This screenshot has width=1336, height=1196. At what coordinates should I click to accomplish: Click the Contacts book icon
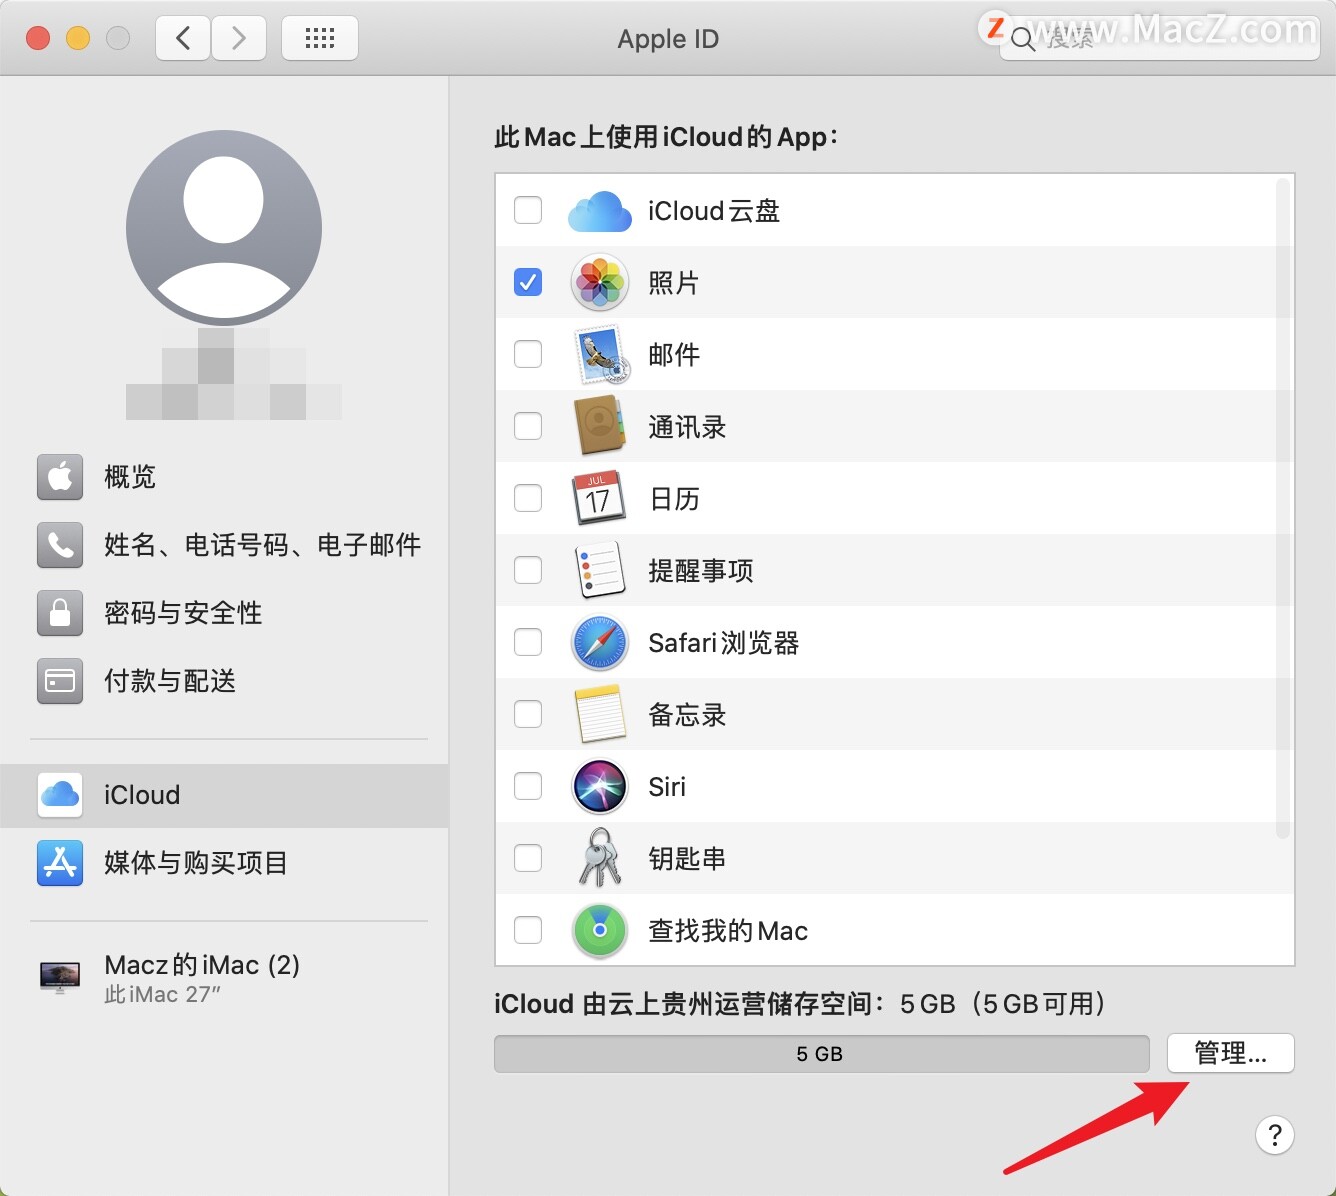(599, 426)
